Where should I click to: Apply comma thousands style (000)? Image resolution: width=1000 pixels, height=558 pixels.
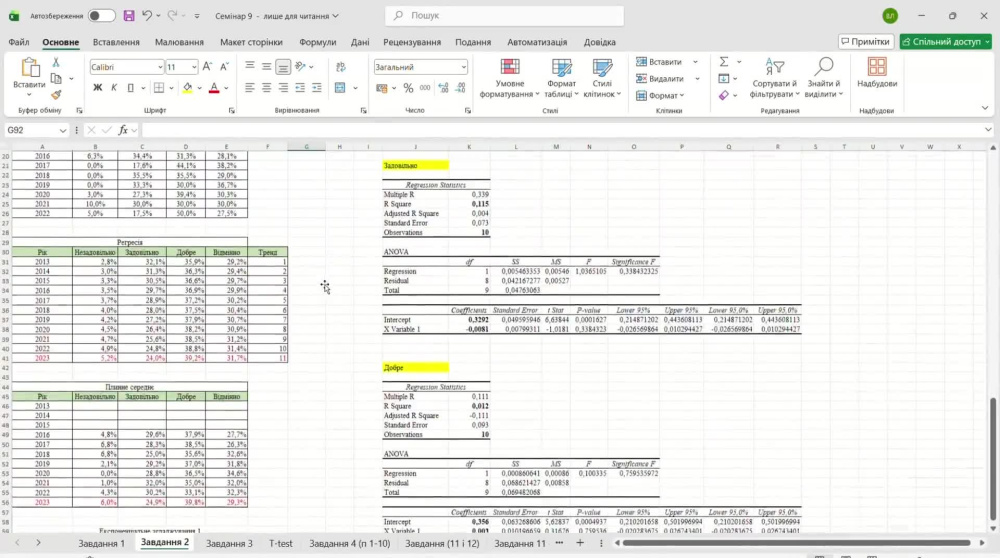point(425,88)
